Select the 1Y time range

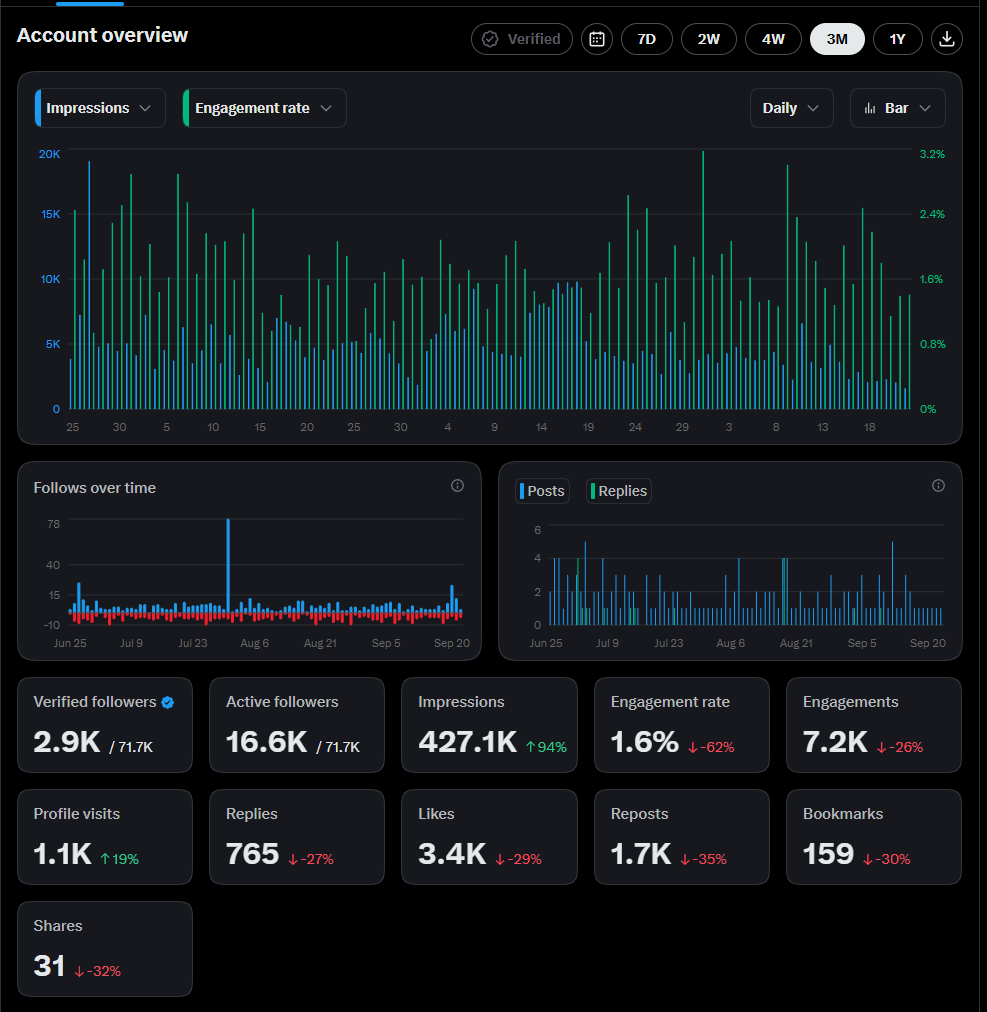tap(897, 39)
